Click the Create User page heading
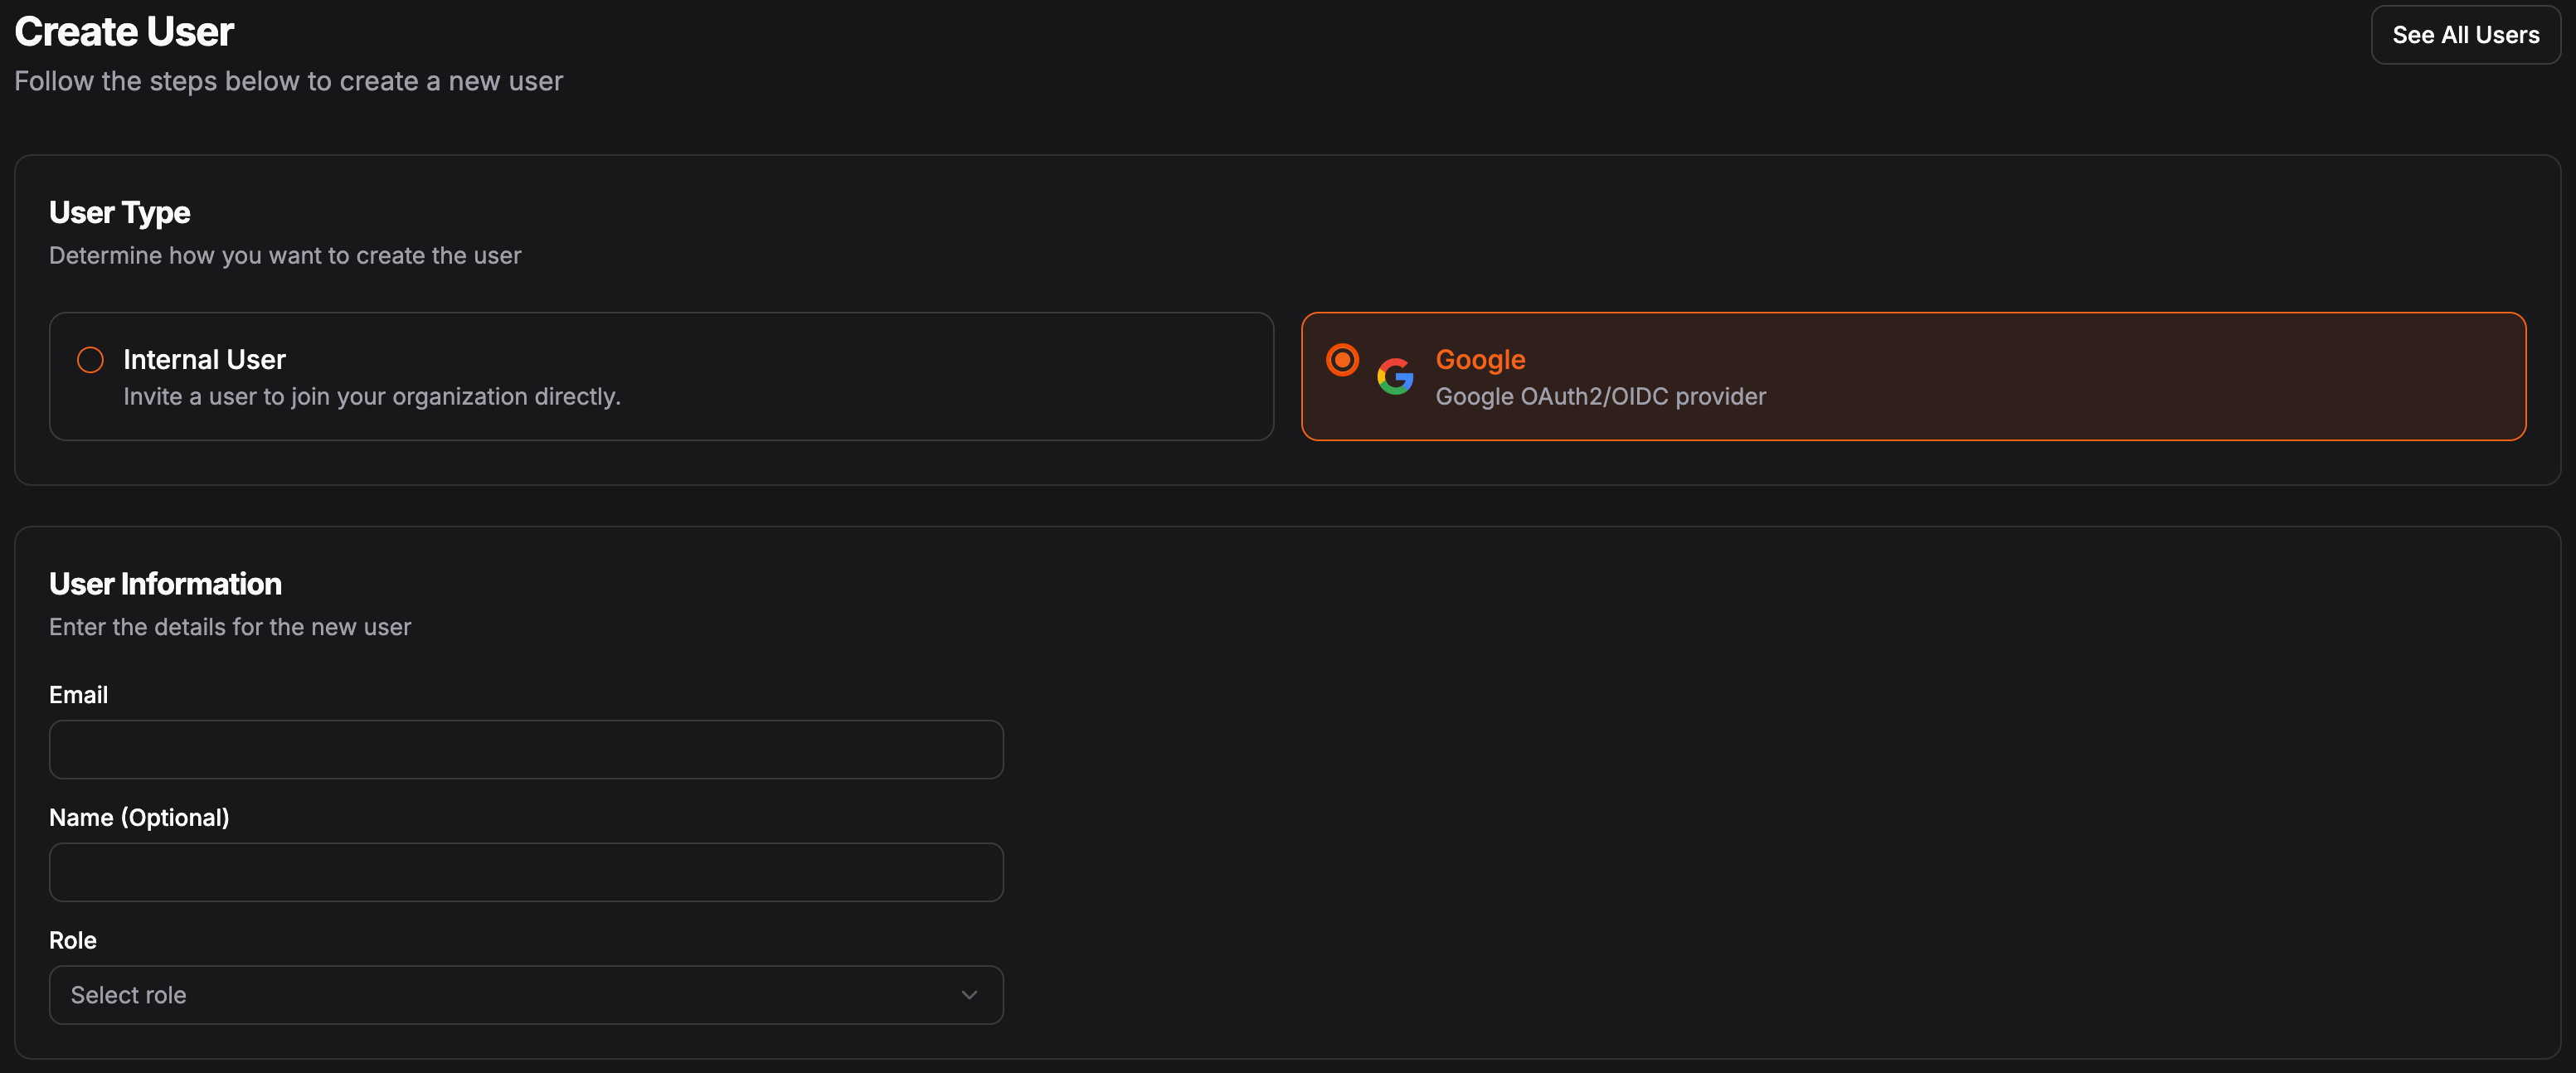 [x=124, y=32]
